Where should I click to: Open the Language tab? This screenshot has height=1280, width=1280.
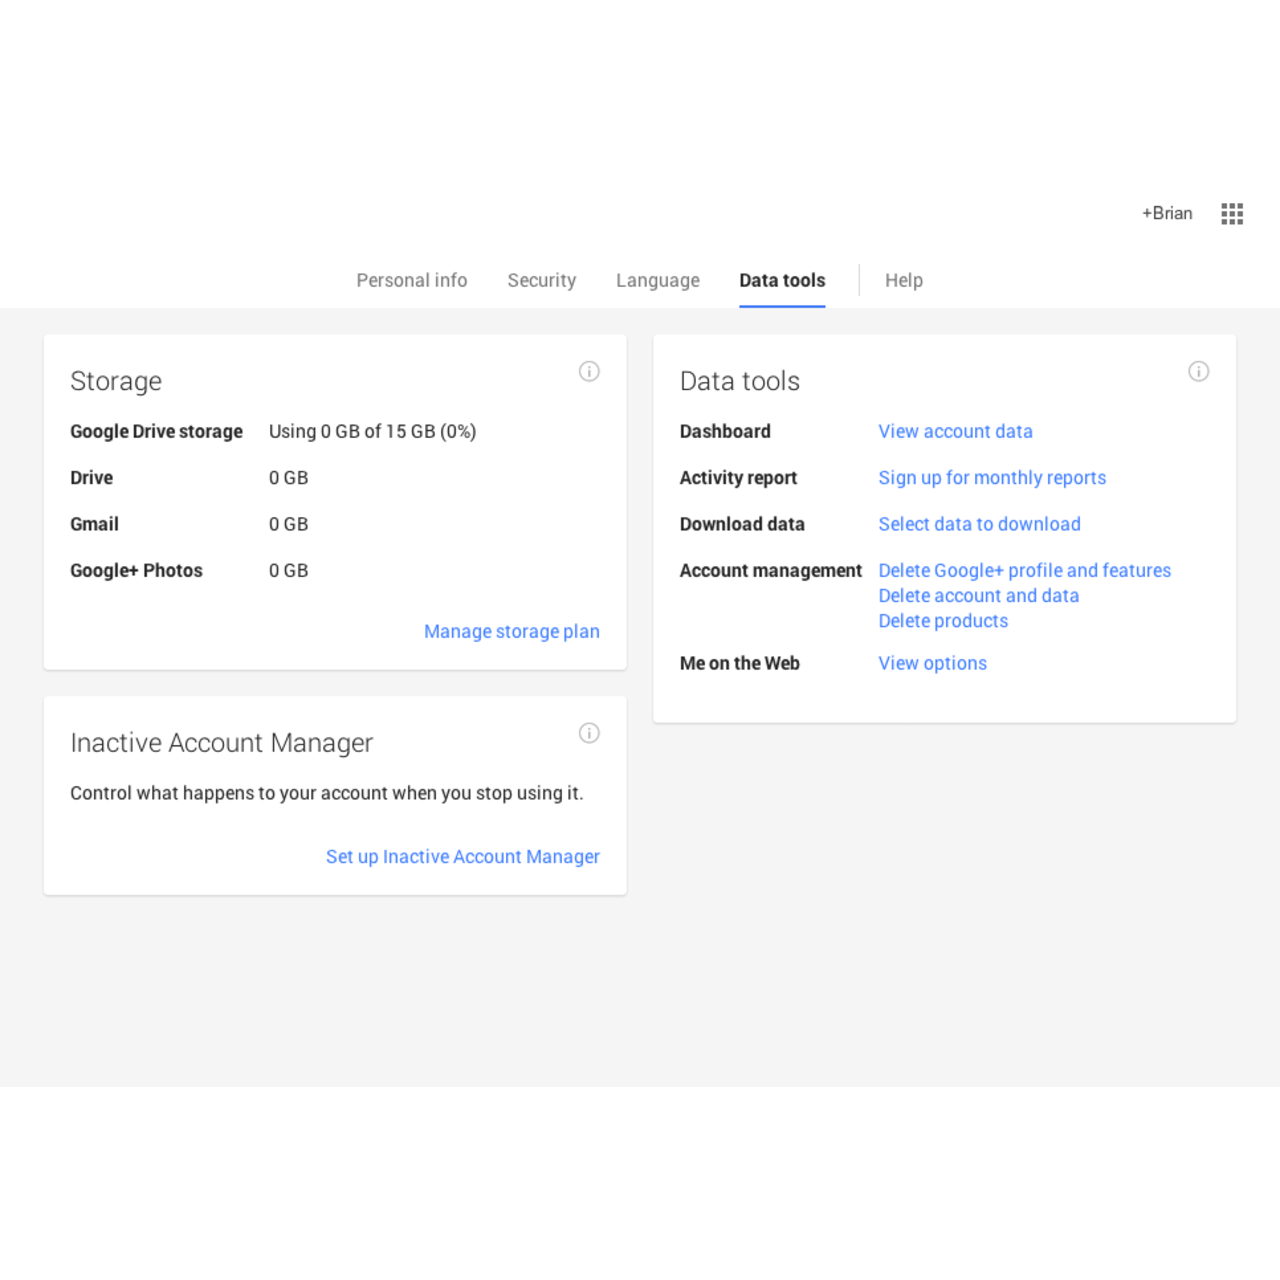[657, 280]
